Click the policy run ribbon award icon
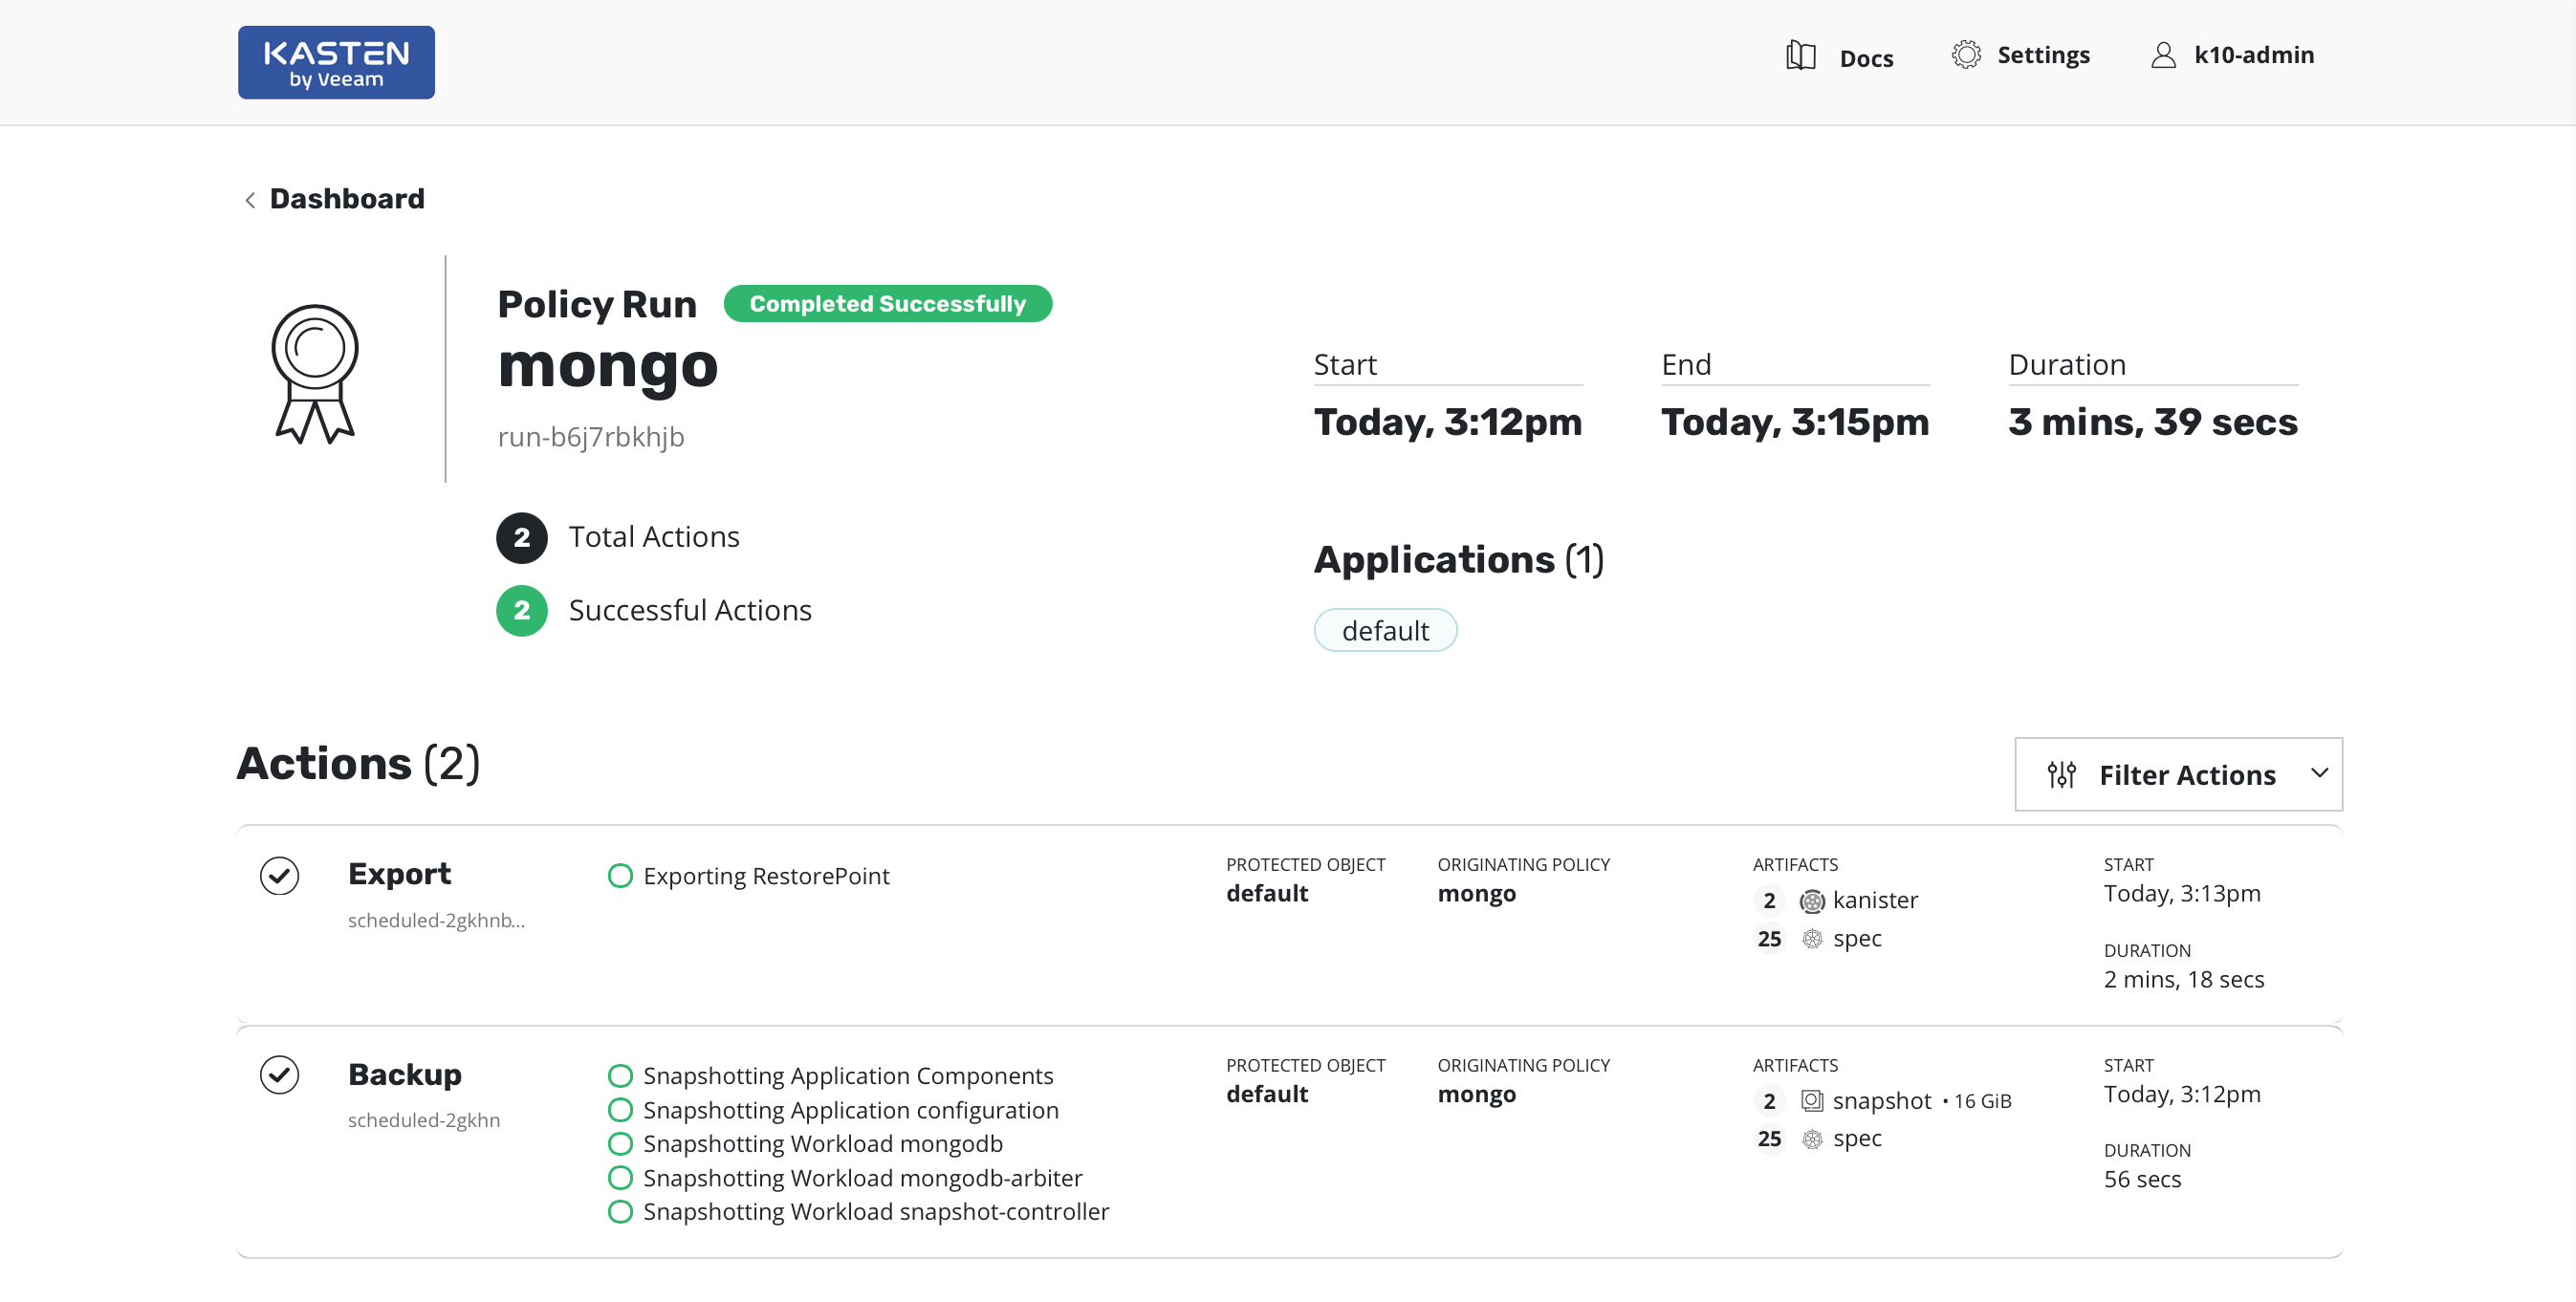The height and width of the screenshot is (1302, 2576). [x=315, y=373]
